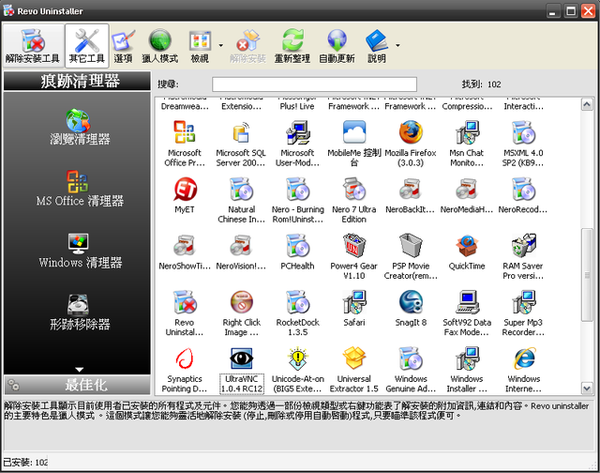Activate 獵人模式 hunter mode
The image size is (600, 473).
coord(160,46)
